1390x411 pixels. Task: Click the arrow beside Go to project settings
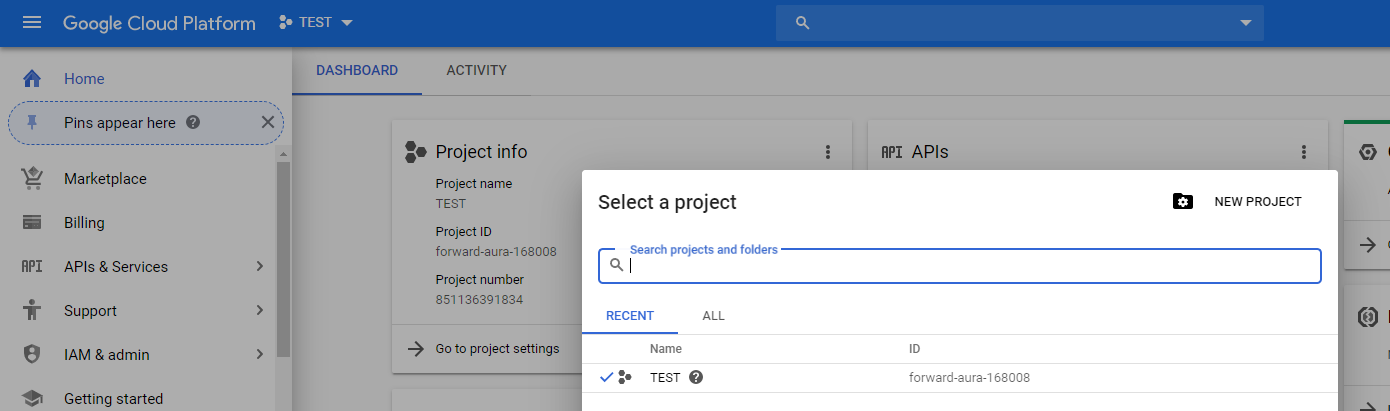[x=415, y=349]
